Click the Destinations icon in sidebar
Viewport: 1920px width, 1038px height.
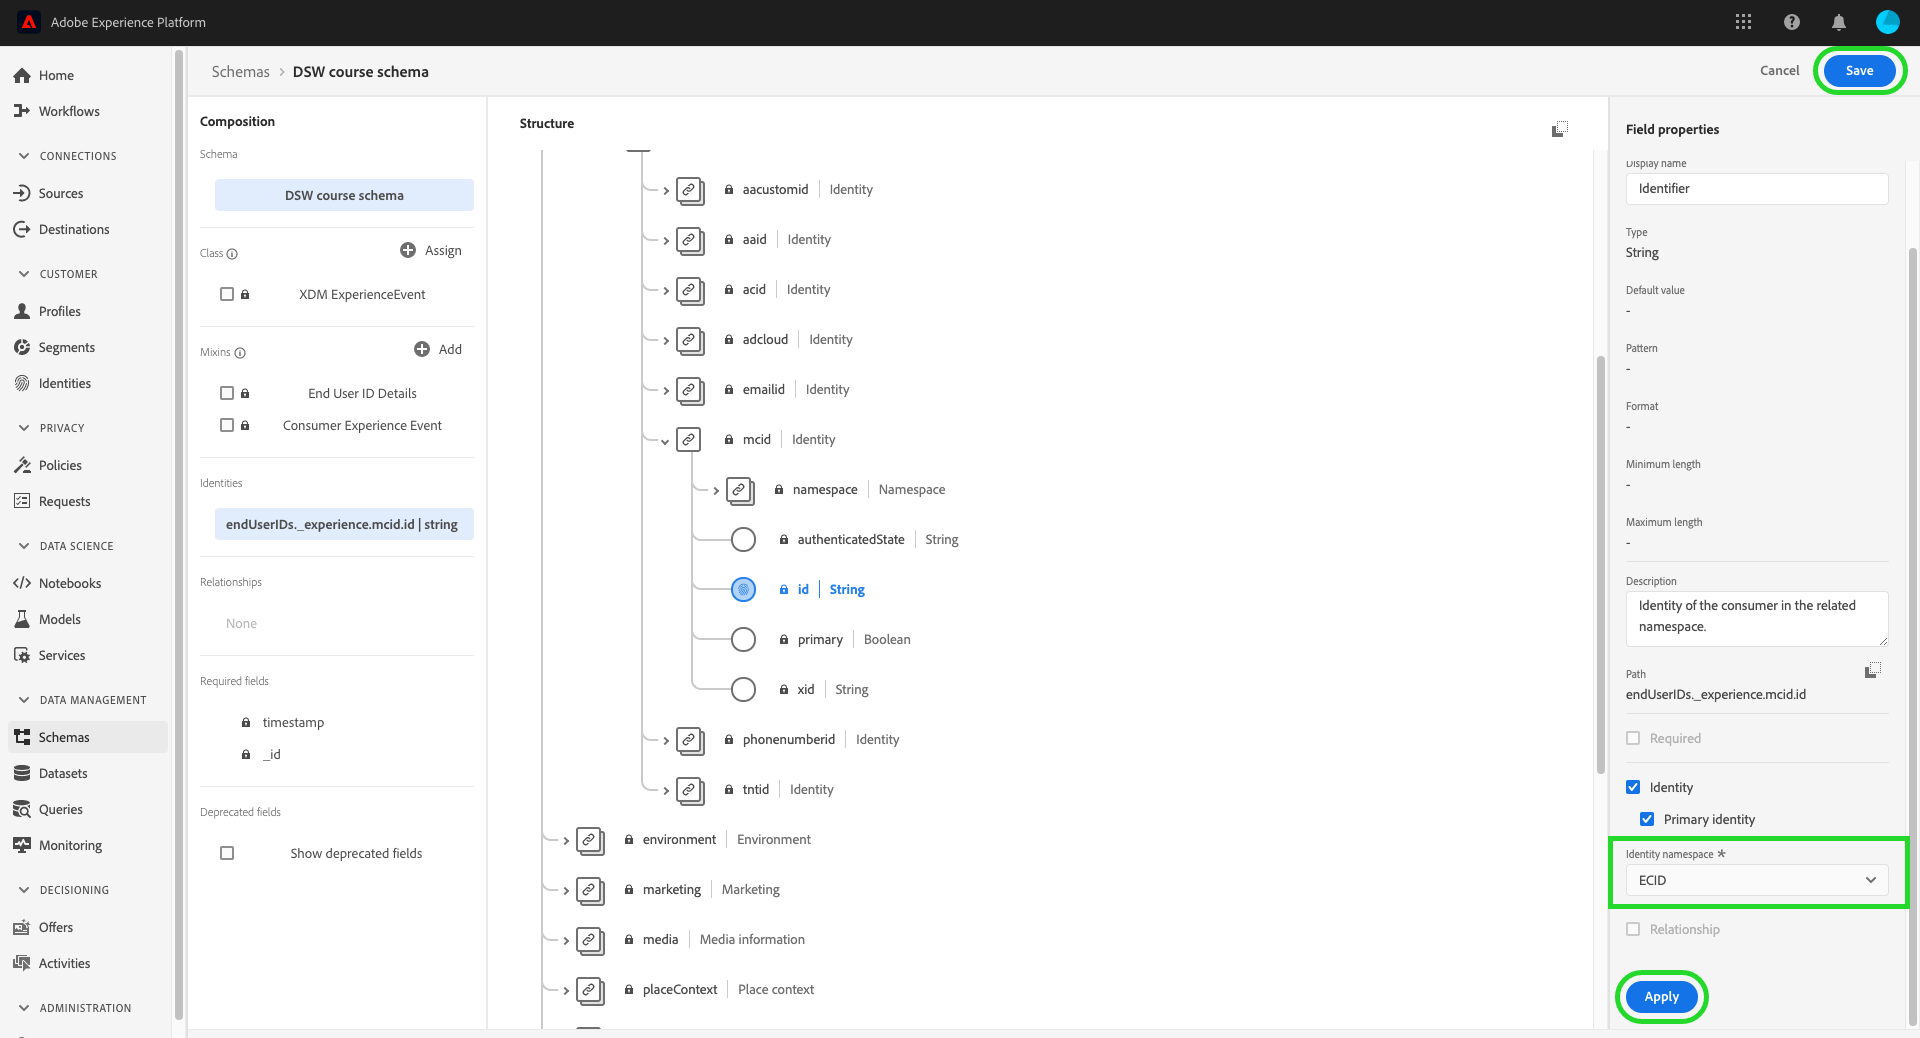pos(22,229)
